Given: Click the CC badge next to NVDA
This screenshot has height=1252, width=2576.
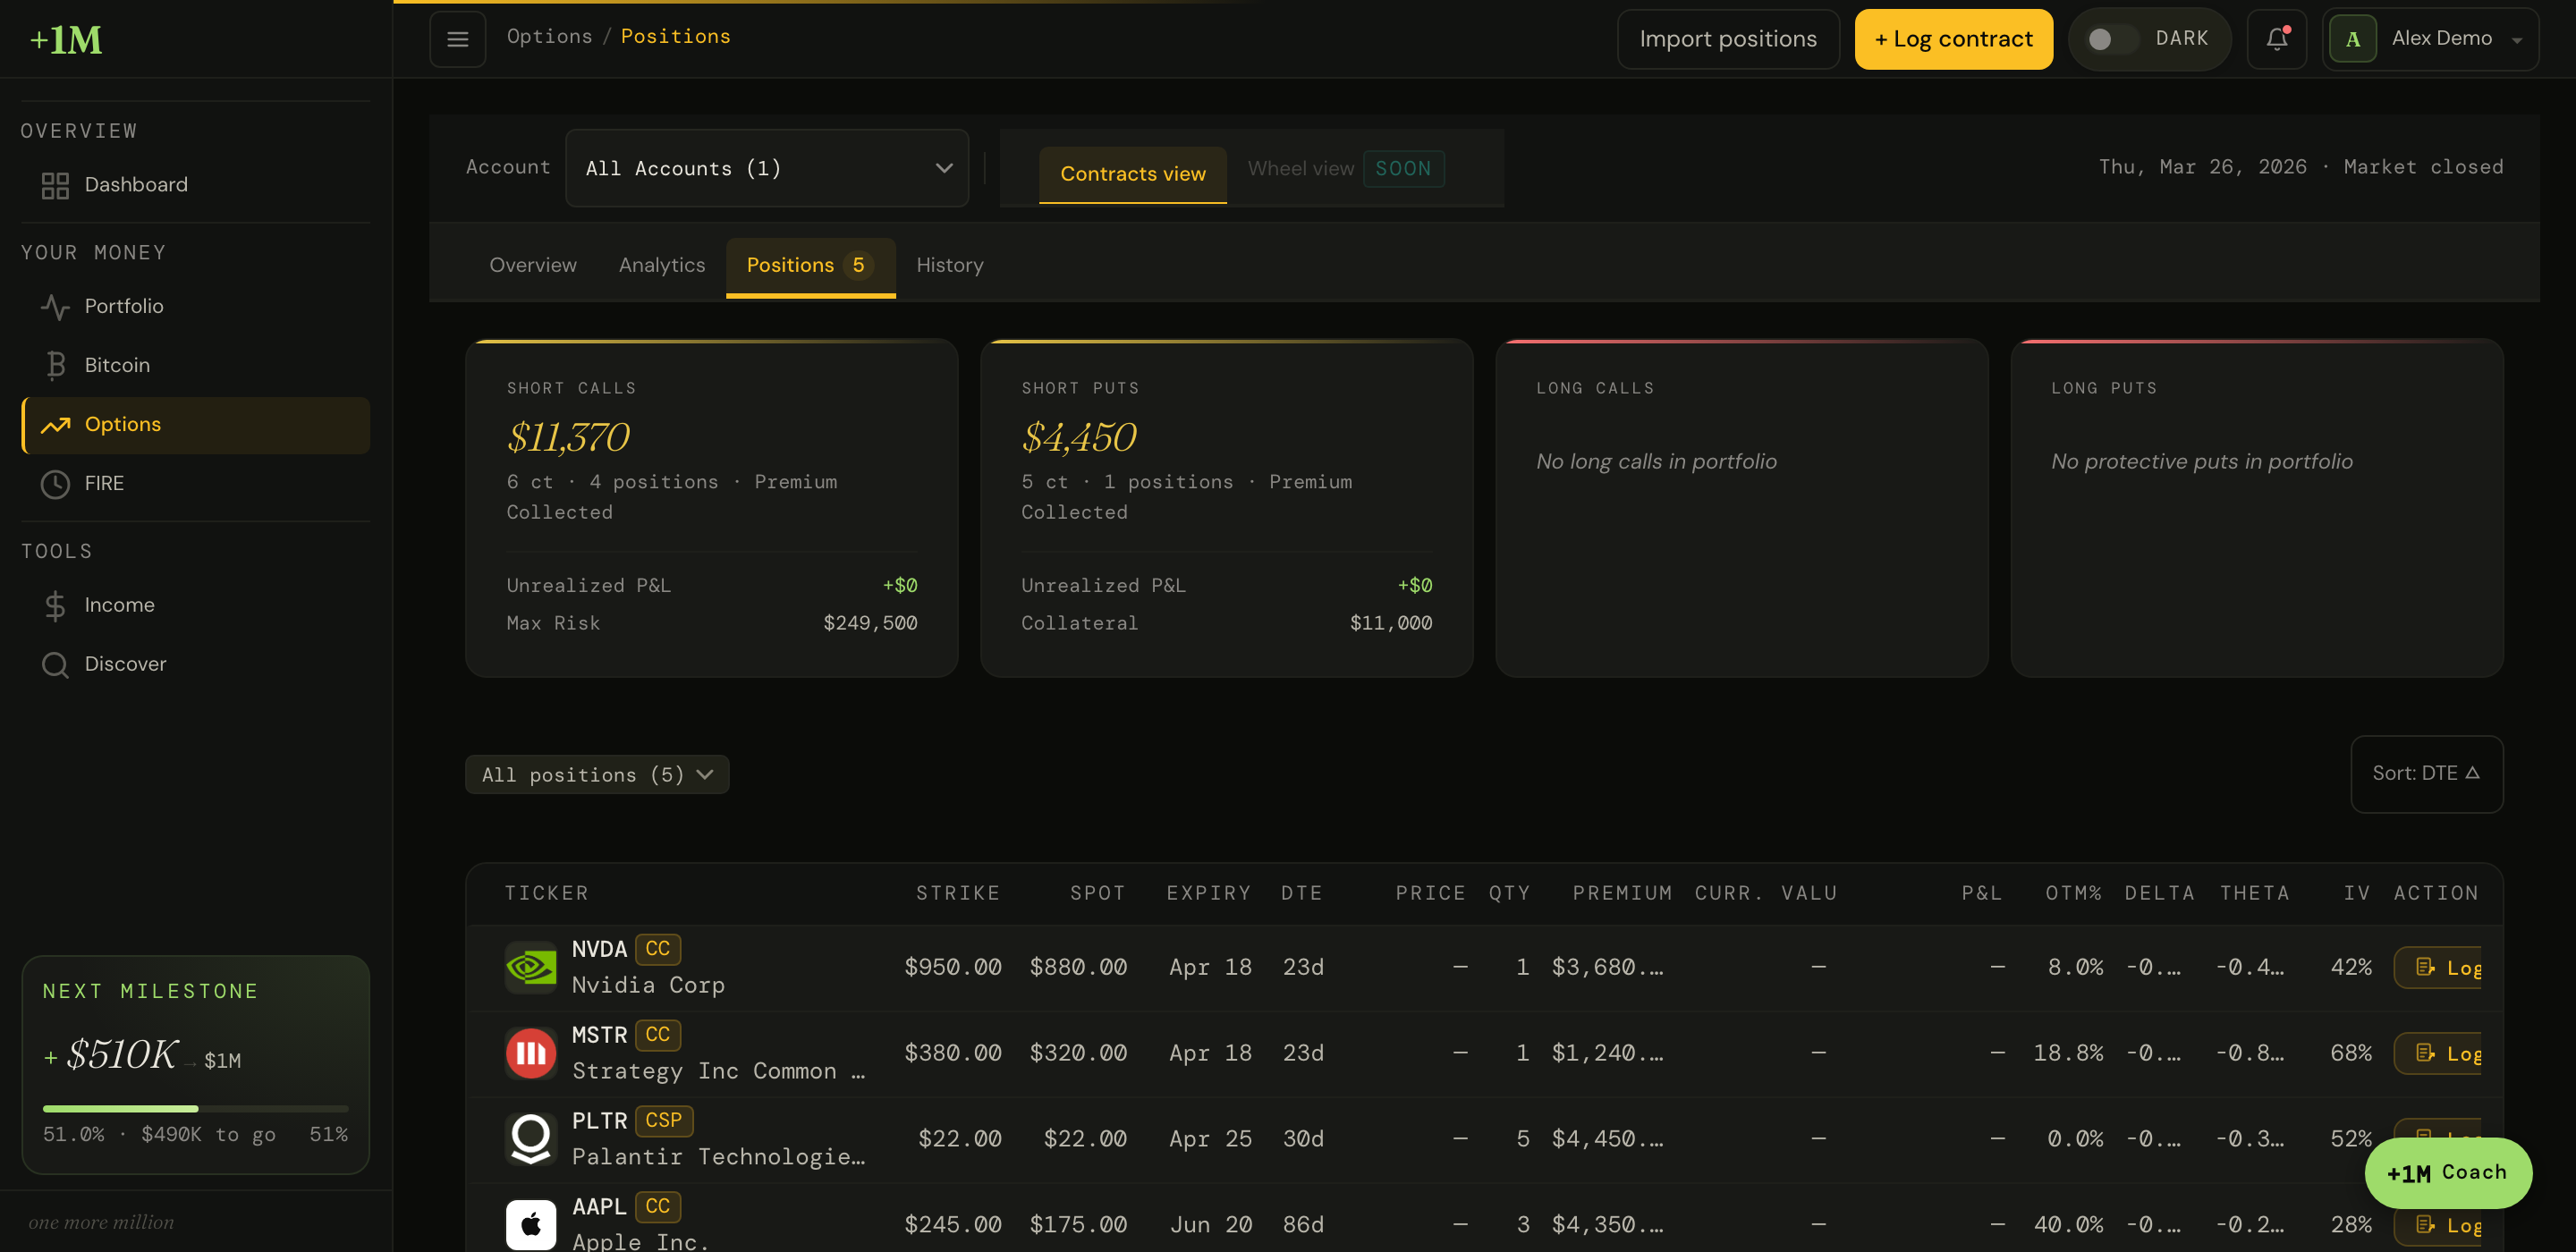Looking at the screenshot, I should [657, 948].
